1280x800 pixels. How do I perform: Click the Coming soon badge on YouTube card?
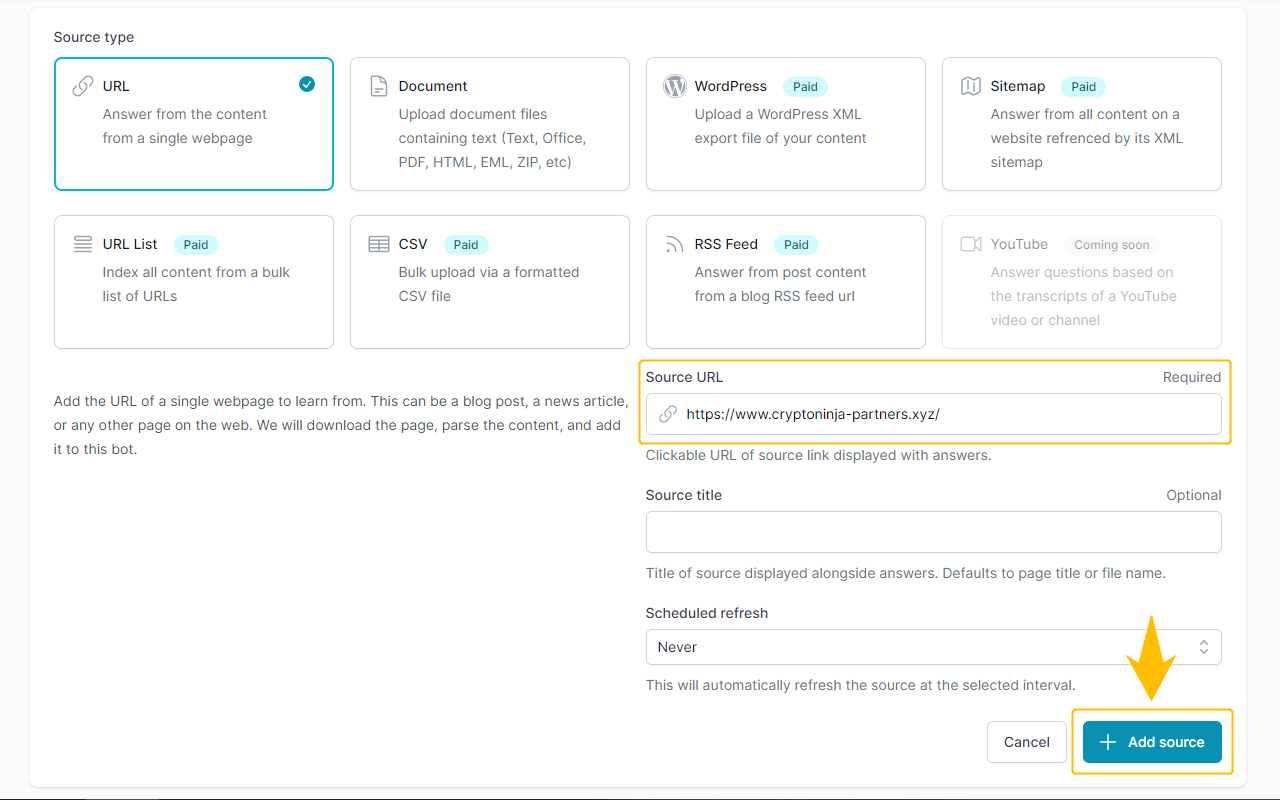(x=1112, y=245)
